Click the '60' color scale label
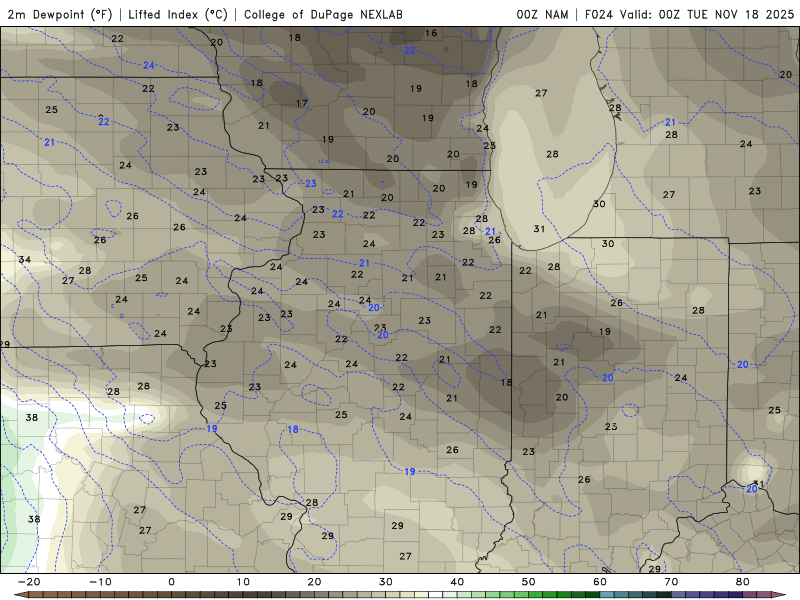The width and height of the screenshot is (800, 600). (600, 582)
